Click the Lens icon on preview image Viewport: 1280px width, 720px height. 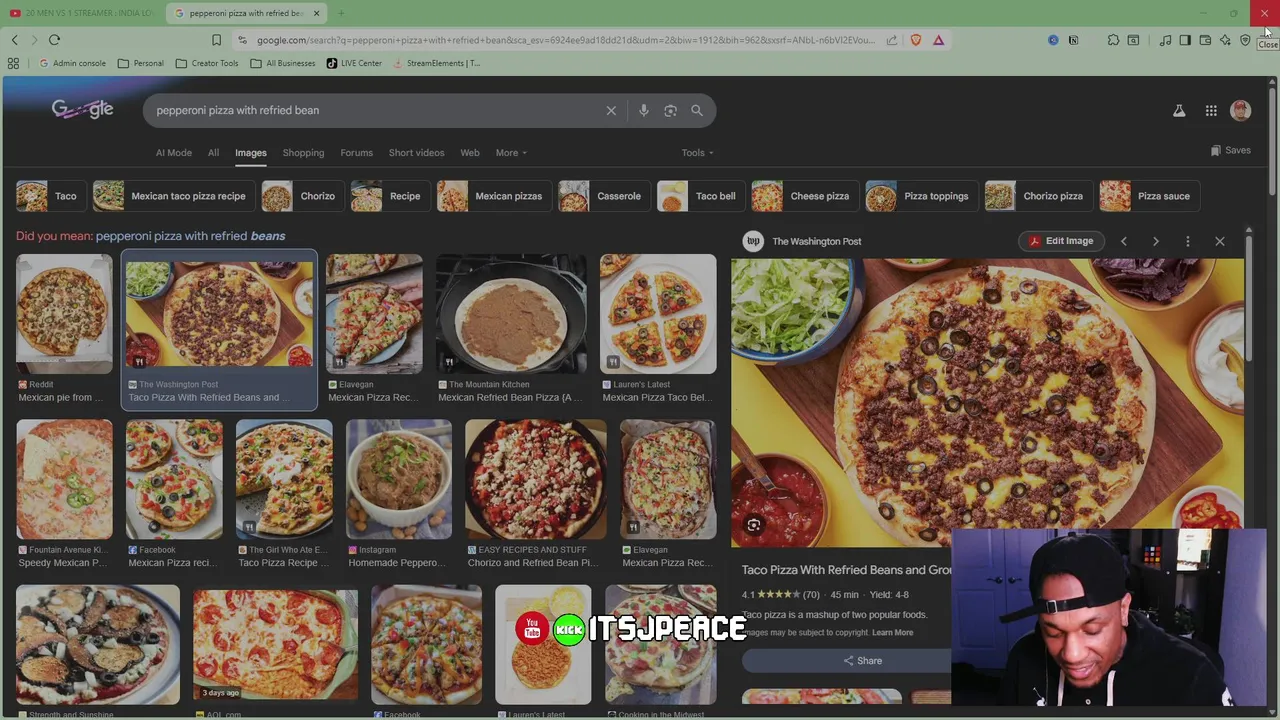[754, 525]
